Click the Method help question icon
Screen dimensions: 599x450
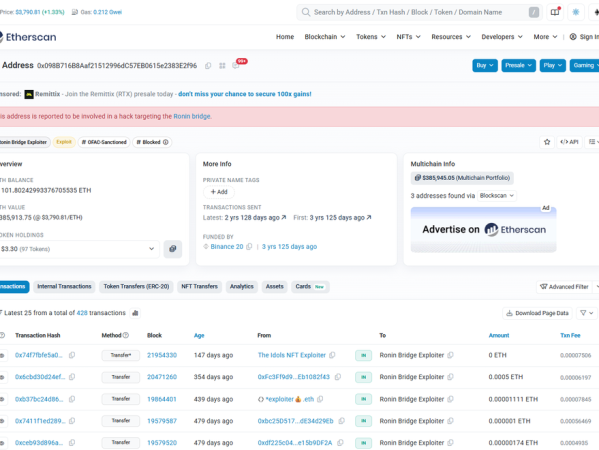[126, 335]
